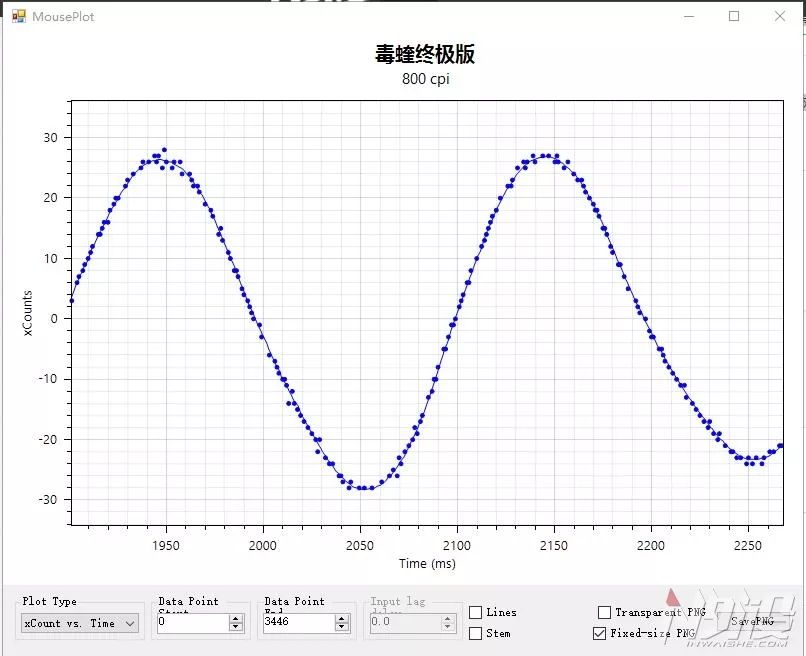Open the Plot Type dropdown
Image resolution: width=806 pixels, height=656 pixels.
coord(80,623)
